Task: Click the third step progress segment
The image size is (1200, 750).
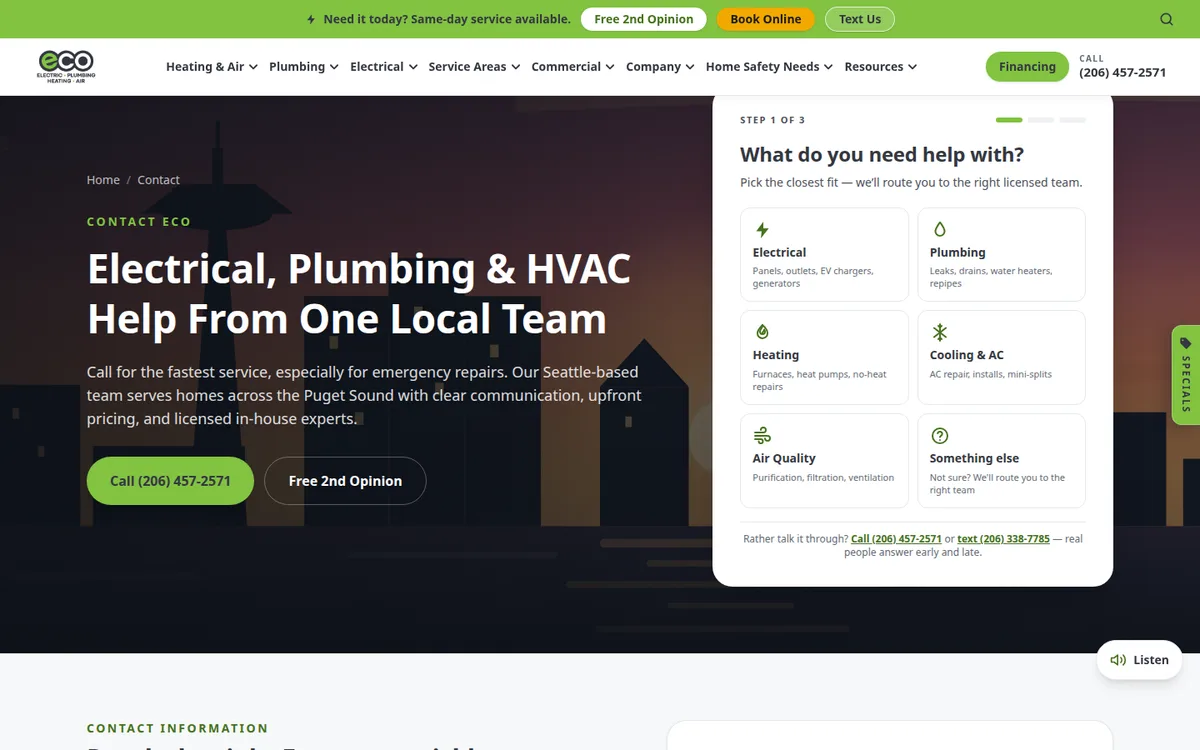Action: coord(1073,120)
